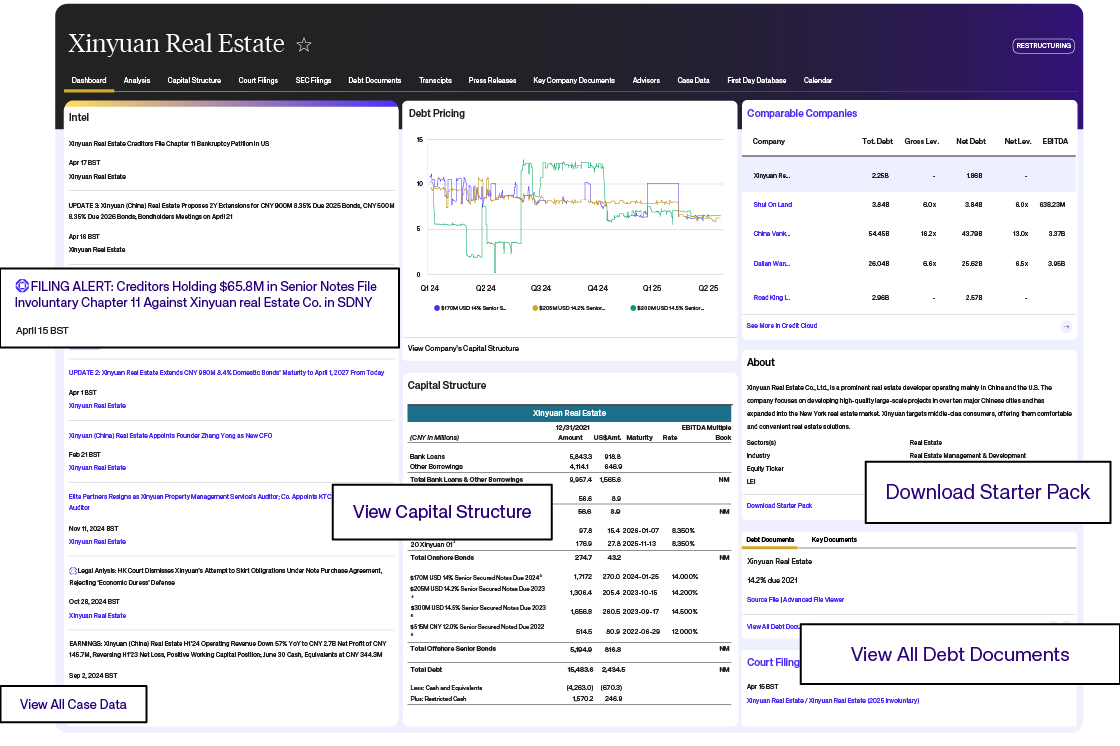Open the SEC Filings tab
1120x746 pixels.
[x=313, y=80]
